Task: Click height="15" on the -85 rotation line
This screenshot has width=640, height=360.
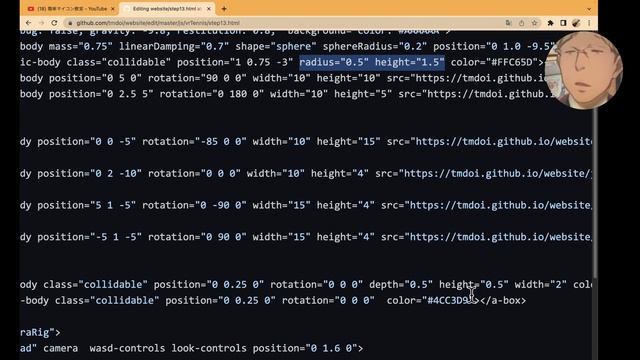Action: pyautogui.click(x=349, y=142)
